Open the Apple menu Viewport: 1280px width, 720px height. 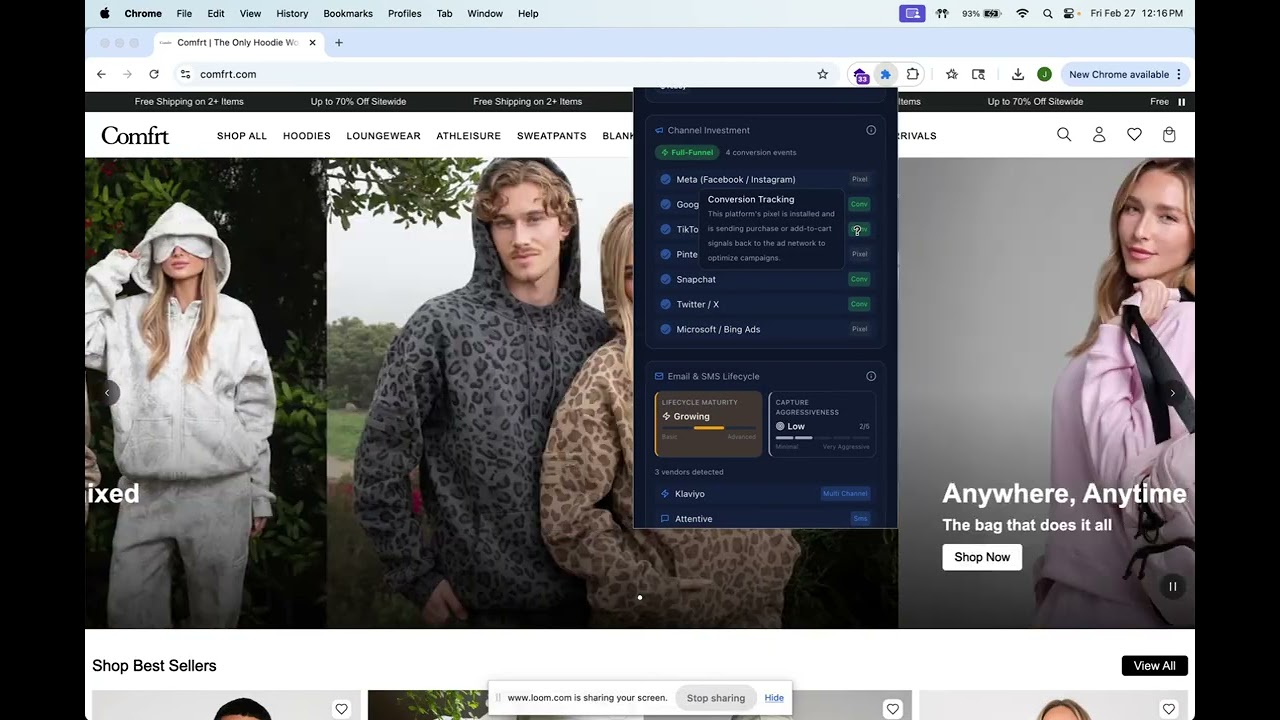pyautogui.click(x=105, y=13)
